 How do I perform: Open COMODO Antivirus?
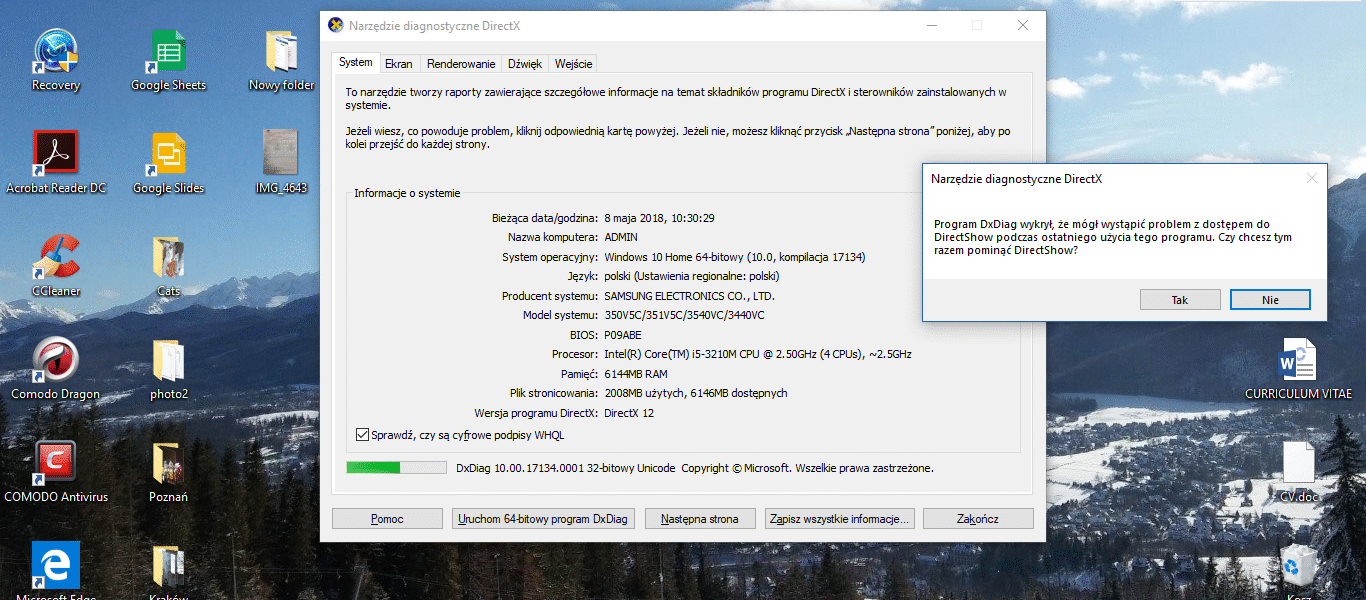click(x=55, y=460)
